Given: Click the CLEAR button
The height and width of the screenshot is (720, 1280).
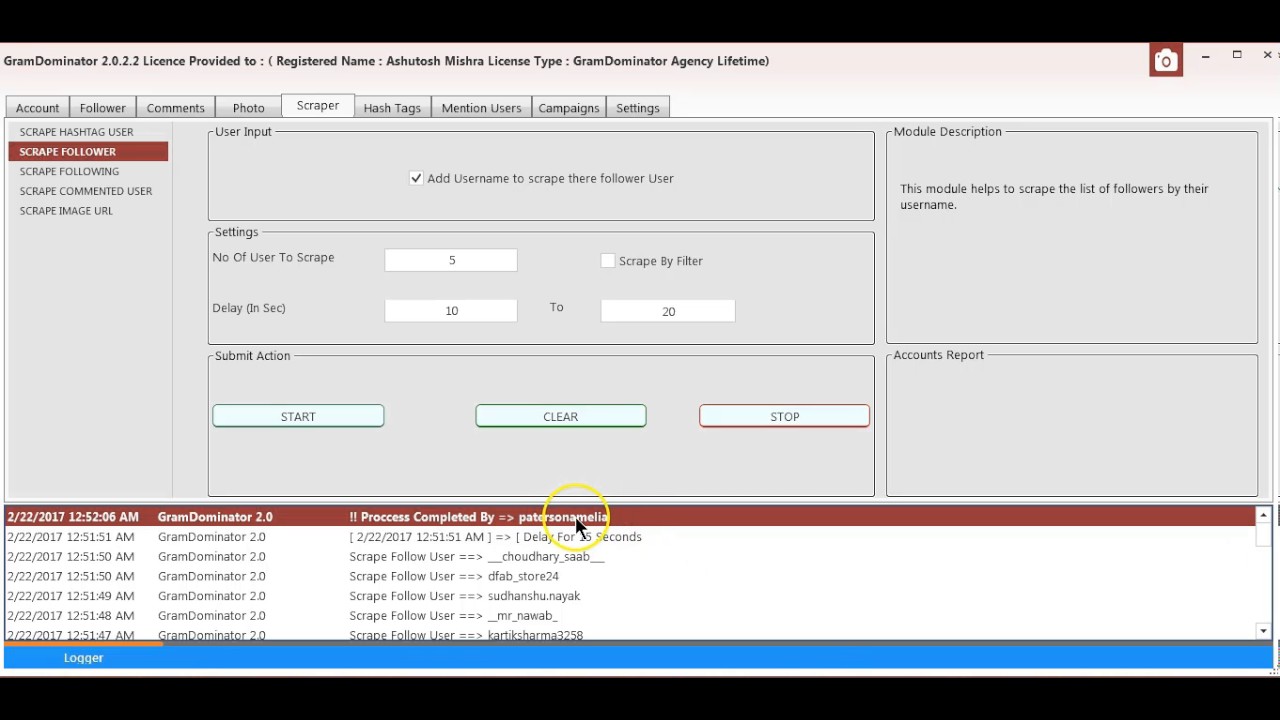Looking at the screenshot, I should coord(561,416).
